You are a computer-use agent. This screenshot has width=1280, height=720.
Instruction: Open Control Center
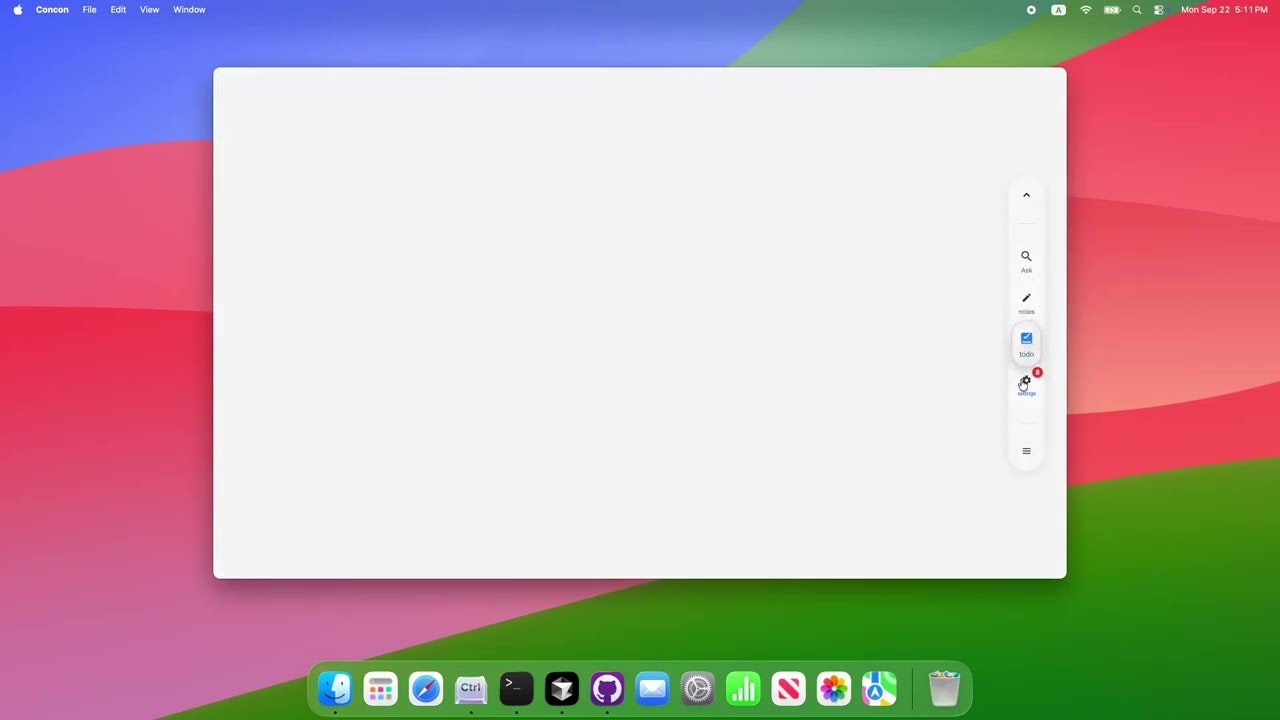pos(1159,10)
